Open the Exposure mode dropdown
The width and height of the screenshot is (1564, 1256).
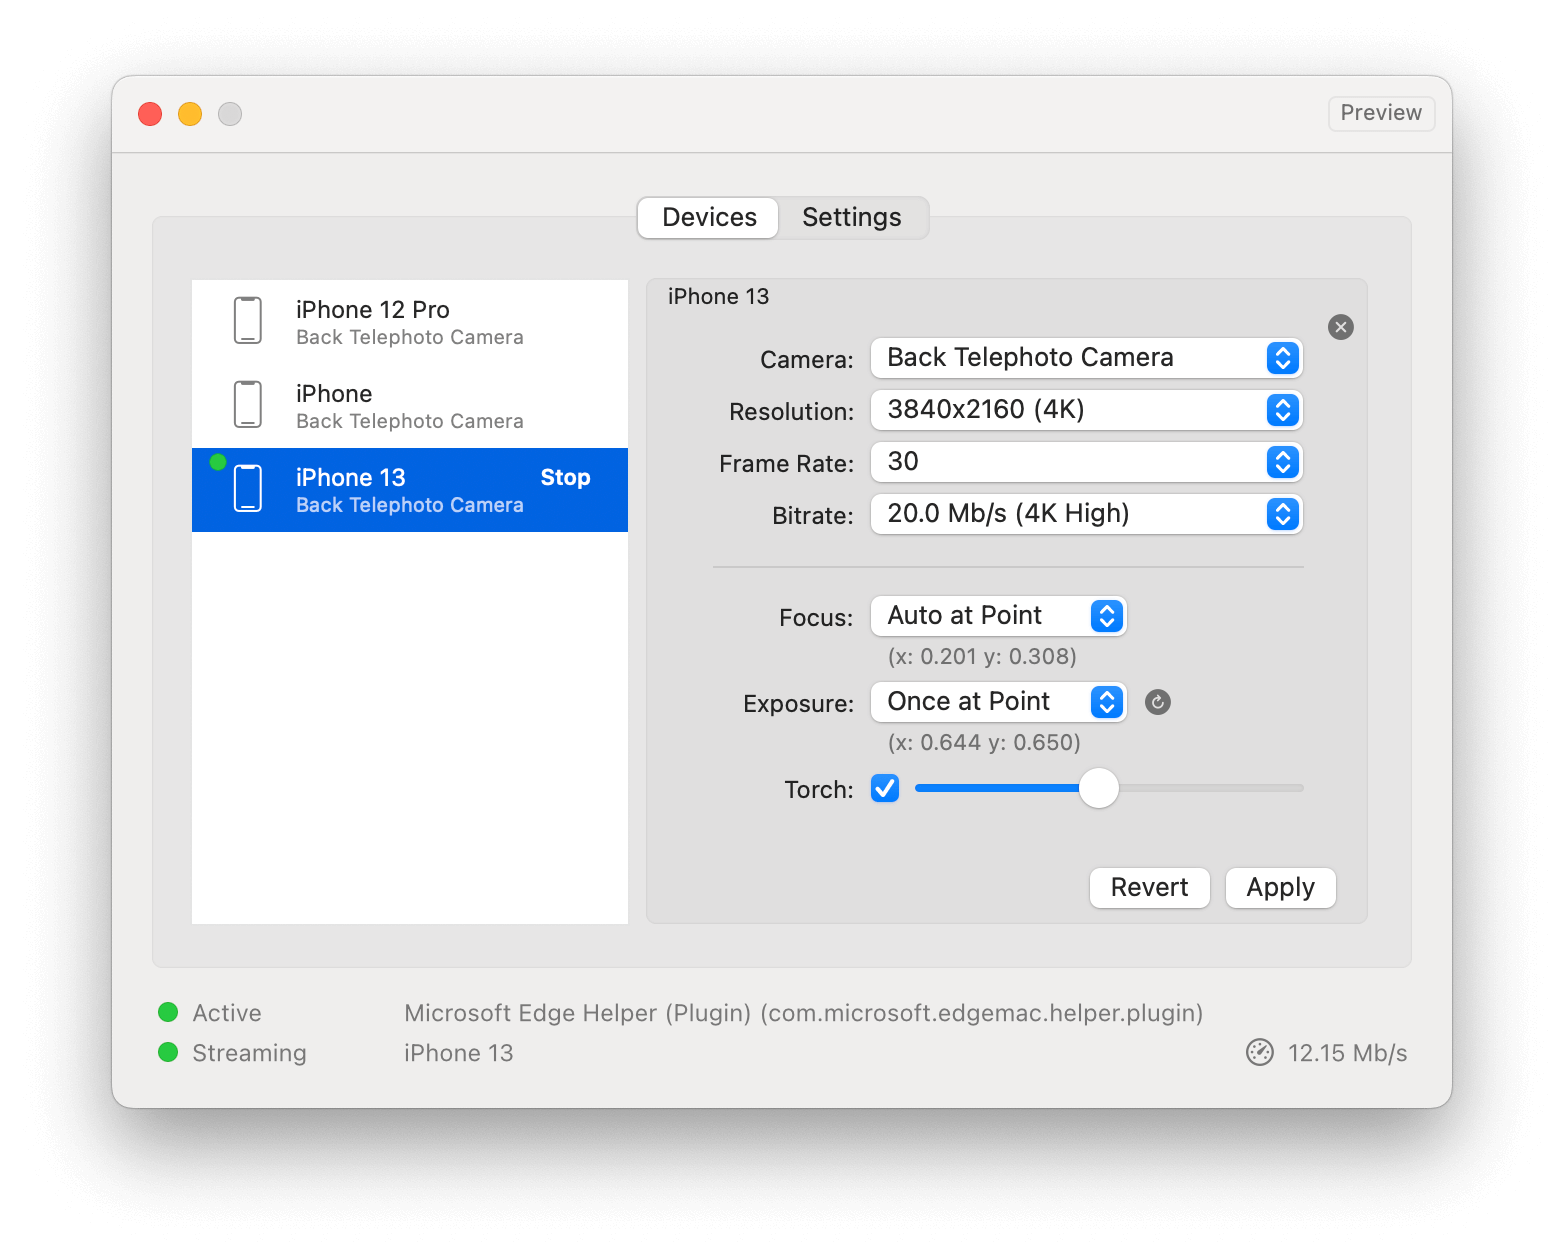998,702
